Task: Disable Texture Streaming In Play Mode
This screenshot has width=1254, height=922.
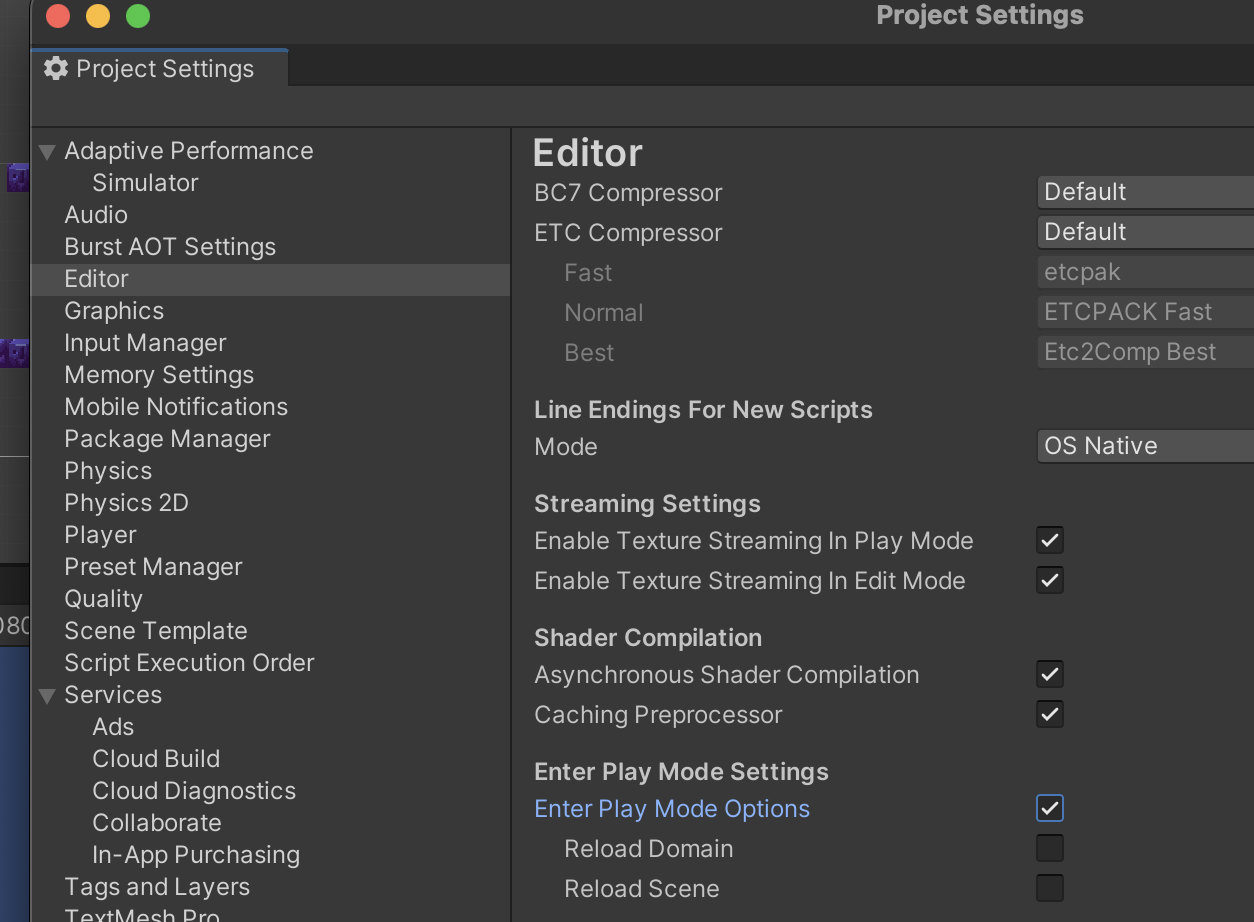Action: pos(1049,541)
